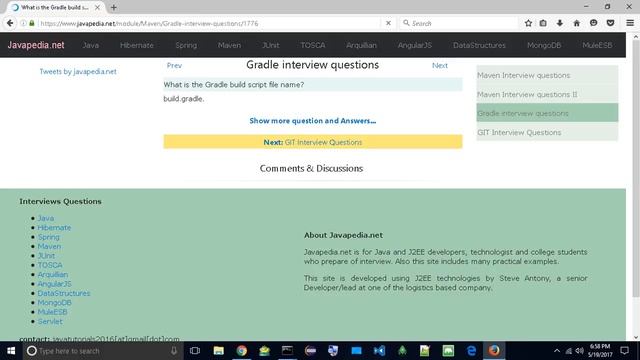
Task: Open the volume speaker tray icon
Action: pos(580,351)
